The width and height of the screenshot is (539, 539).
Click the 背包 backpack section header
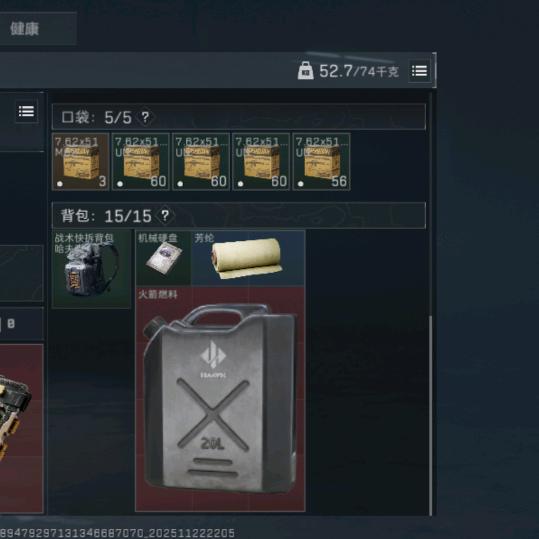(239, 216)
